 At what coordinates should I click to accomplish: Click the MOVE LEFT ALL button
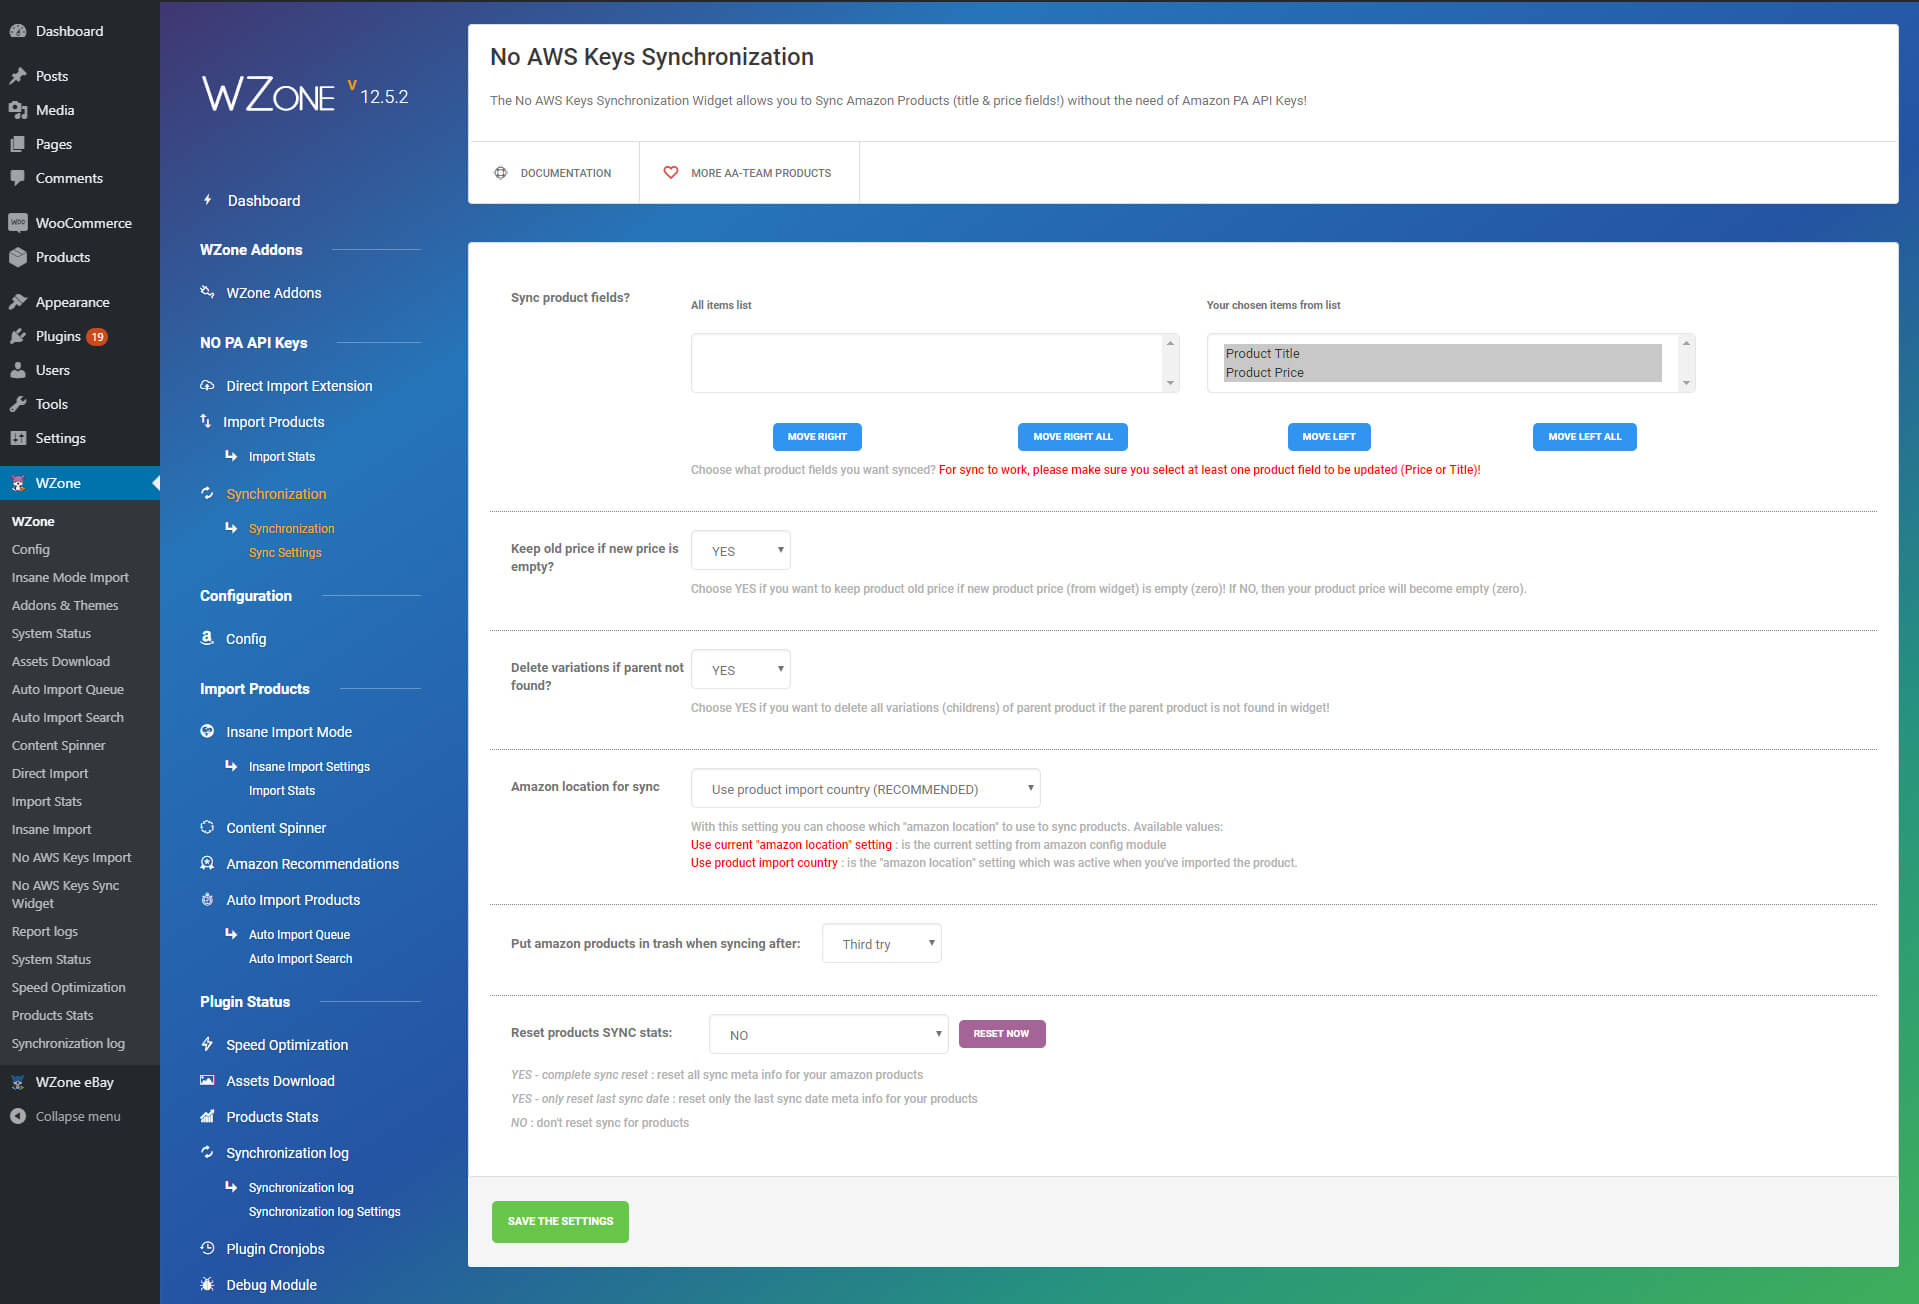click(x=1585, y=437)
